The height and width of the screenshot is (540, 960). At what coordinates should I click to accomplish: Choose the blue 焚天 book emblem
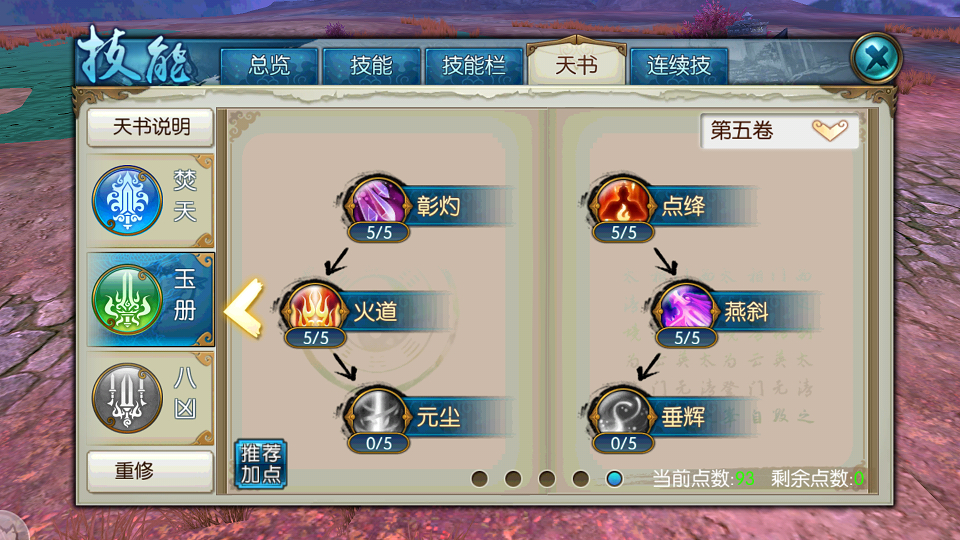[127, 200]
